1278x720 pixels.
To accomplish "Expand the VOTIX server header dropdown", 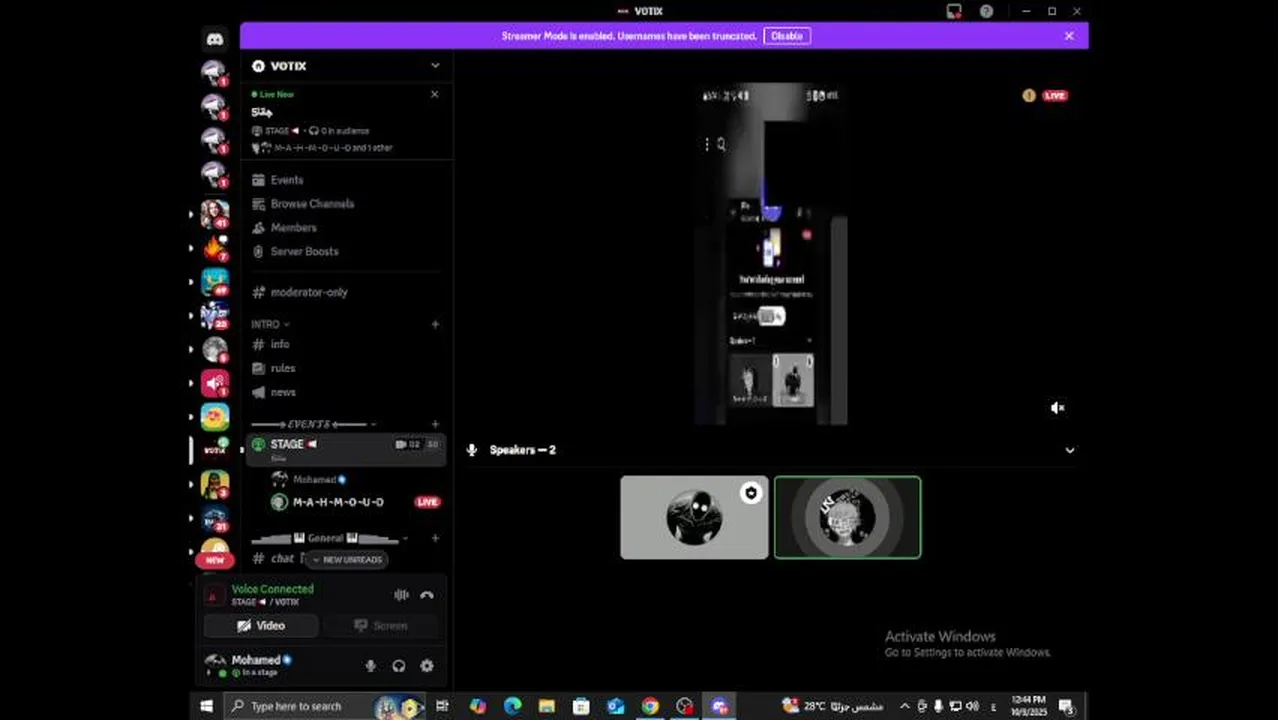I will pos(435,66).
